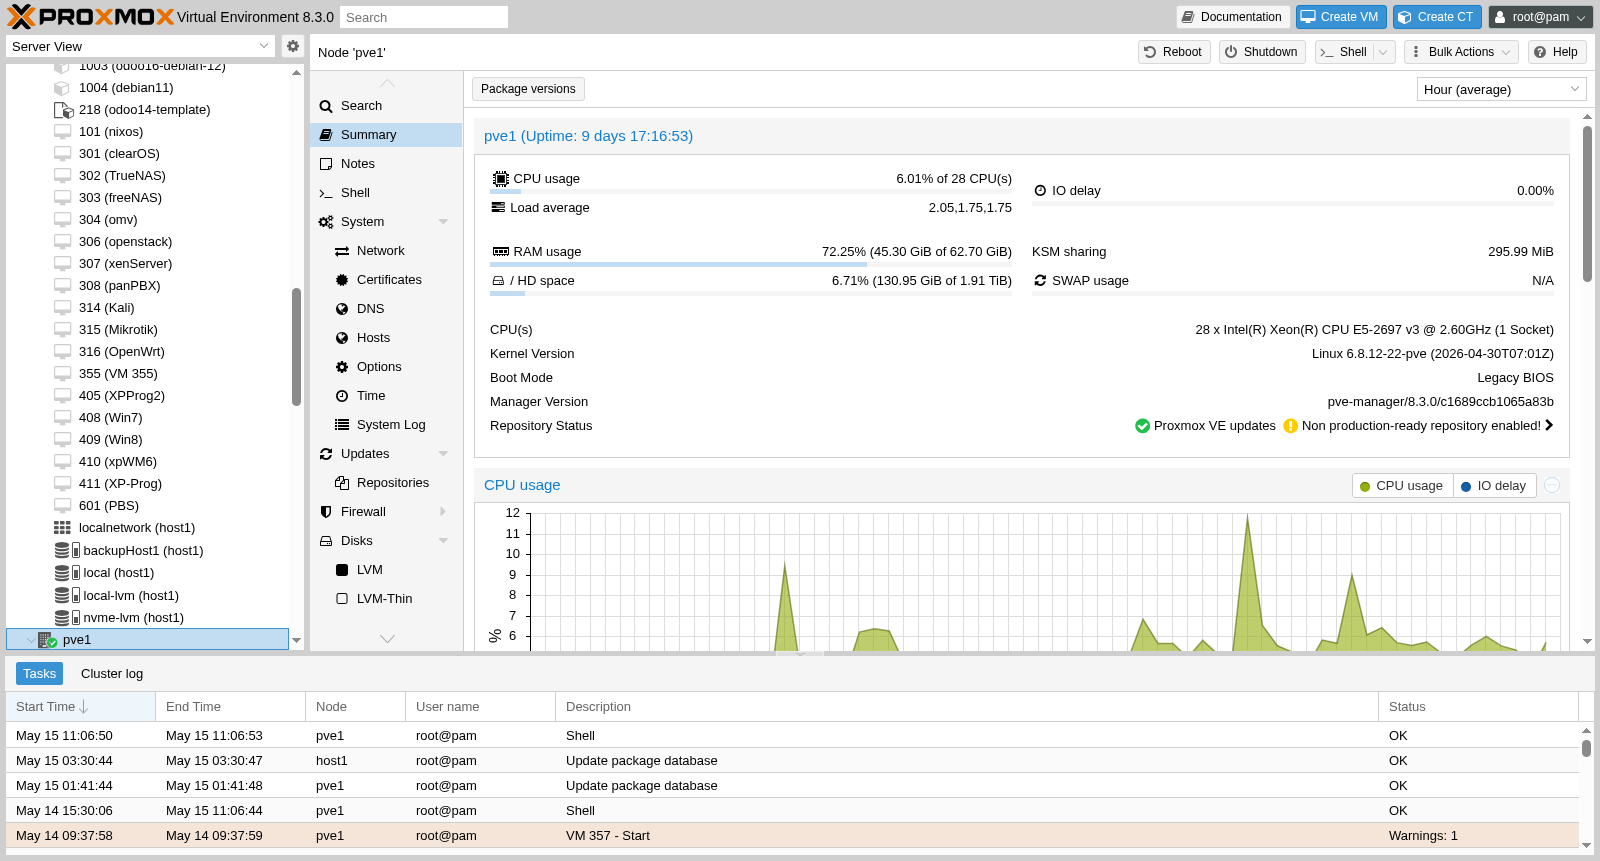Open the Hour (average) timeframe dropdown
The width and height of the screenshot is (1600, 861).
click(x=1575, y=89)
